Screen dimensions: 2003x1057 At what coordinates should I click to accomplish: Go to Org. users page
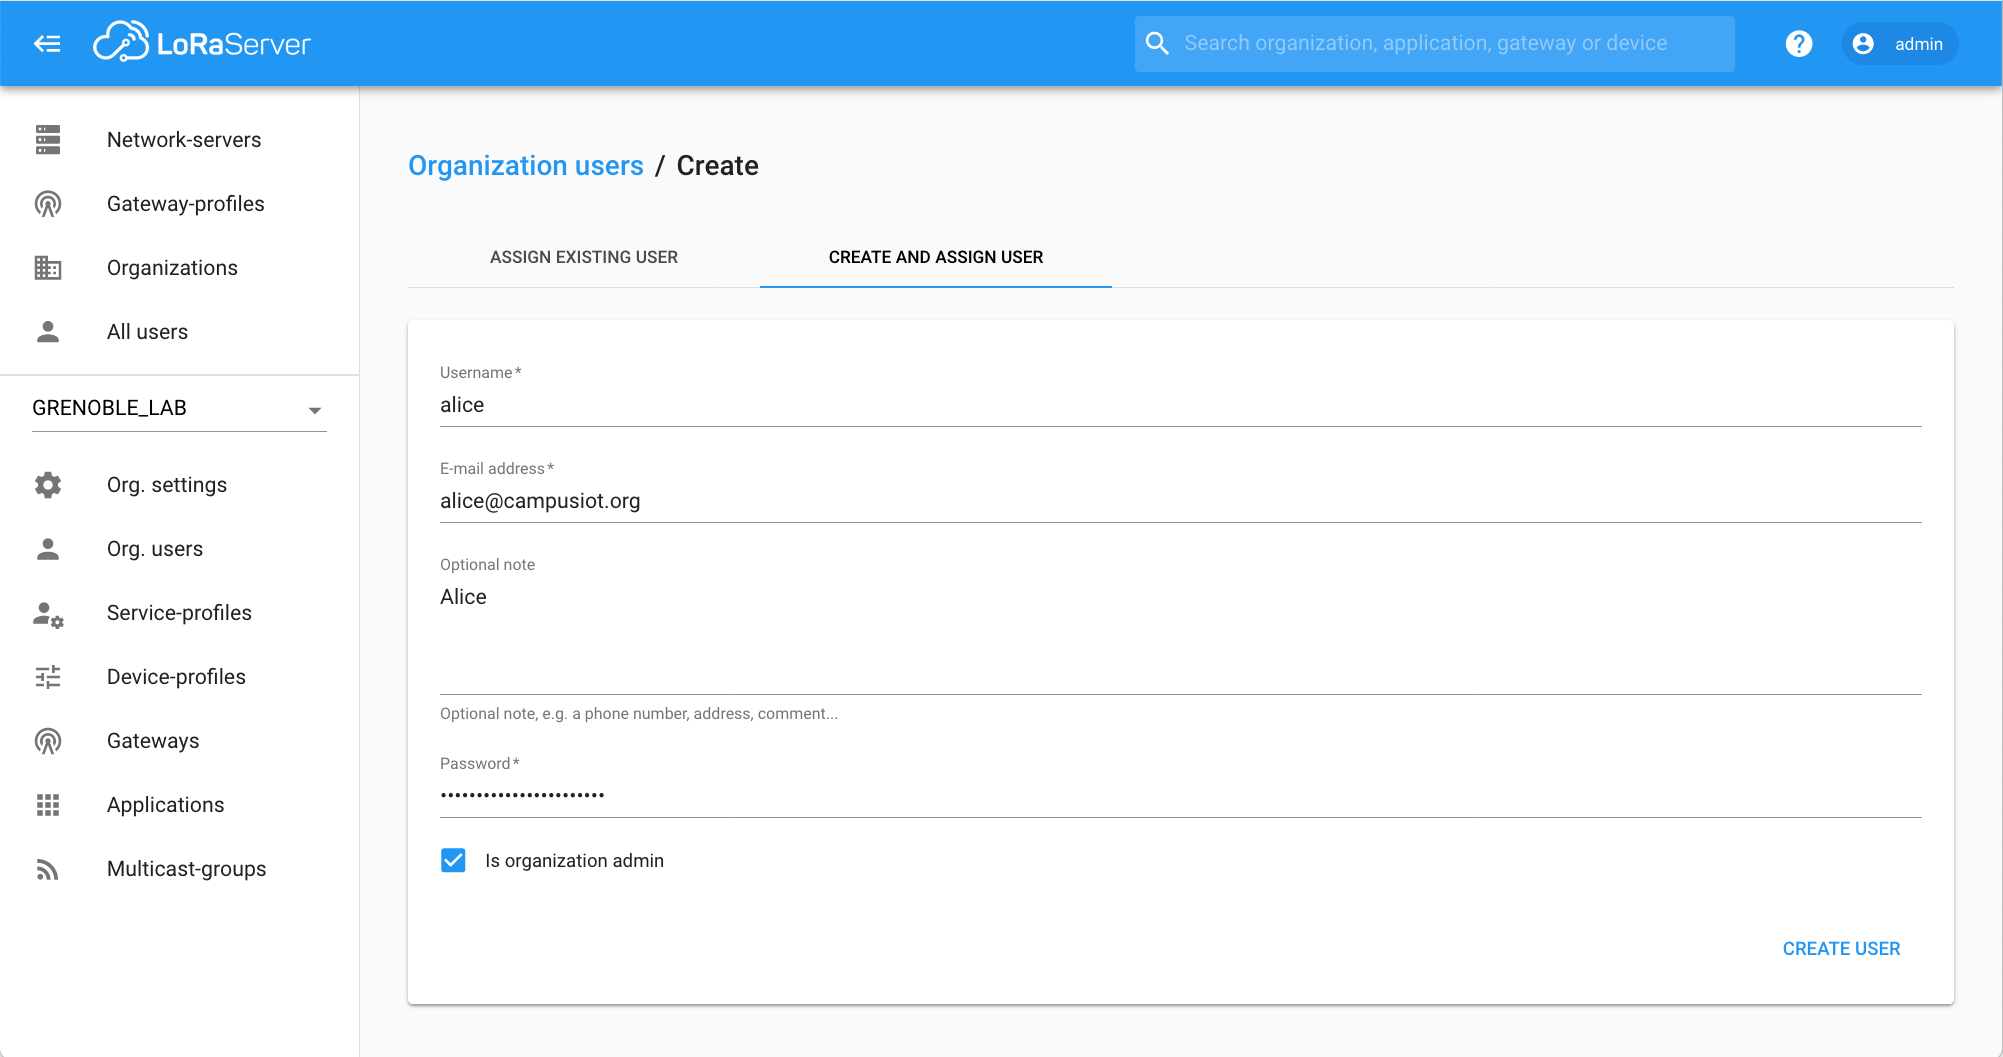tap(180, 549)
